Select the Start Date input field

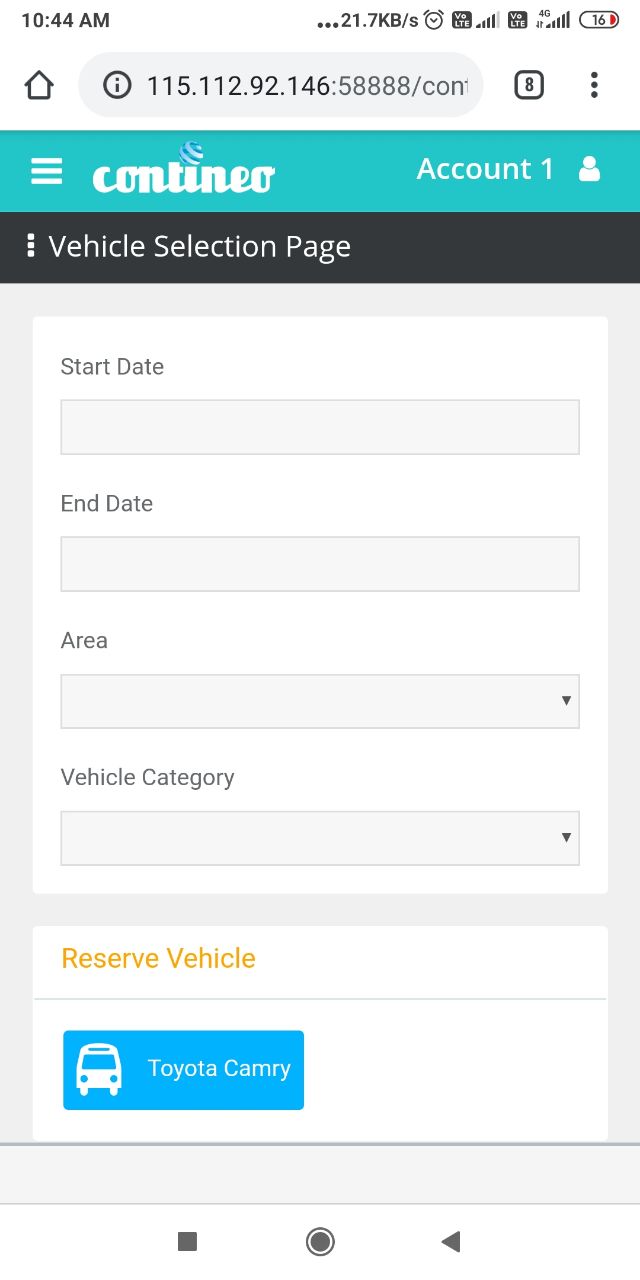(x=320, y=427)
